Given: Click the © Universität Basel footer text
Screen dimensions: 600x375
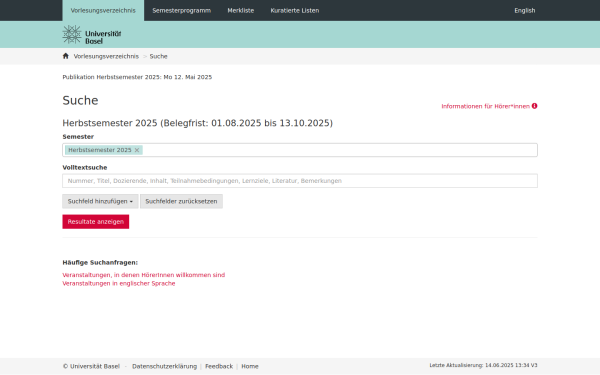Looking at the screenshot, I should [x=91, y=366].
